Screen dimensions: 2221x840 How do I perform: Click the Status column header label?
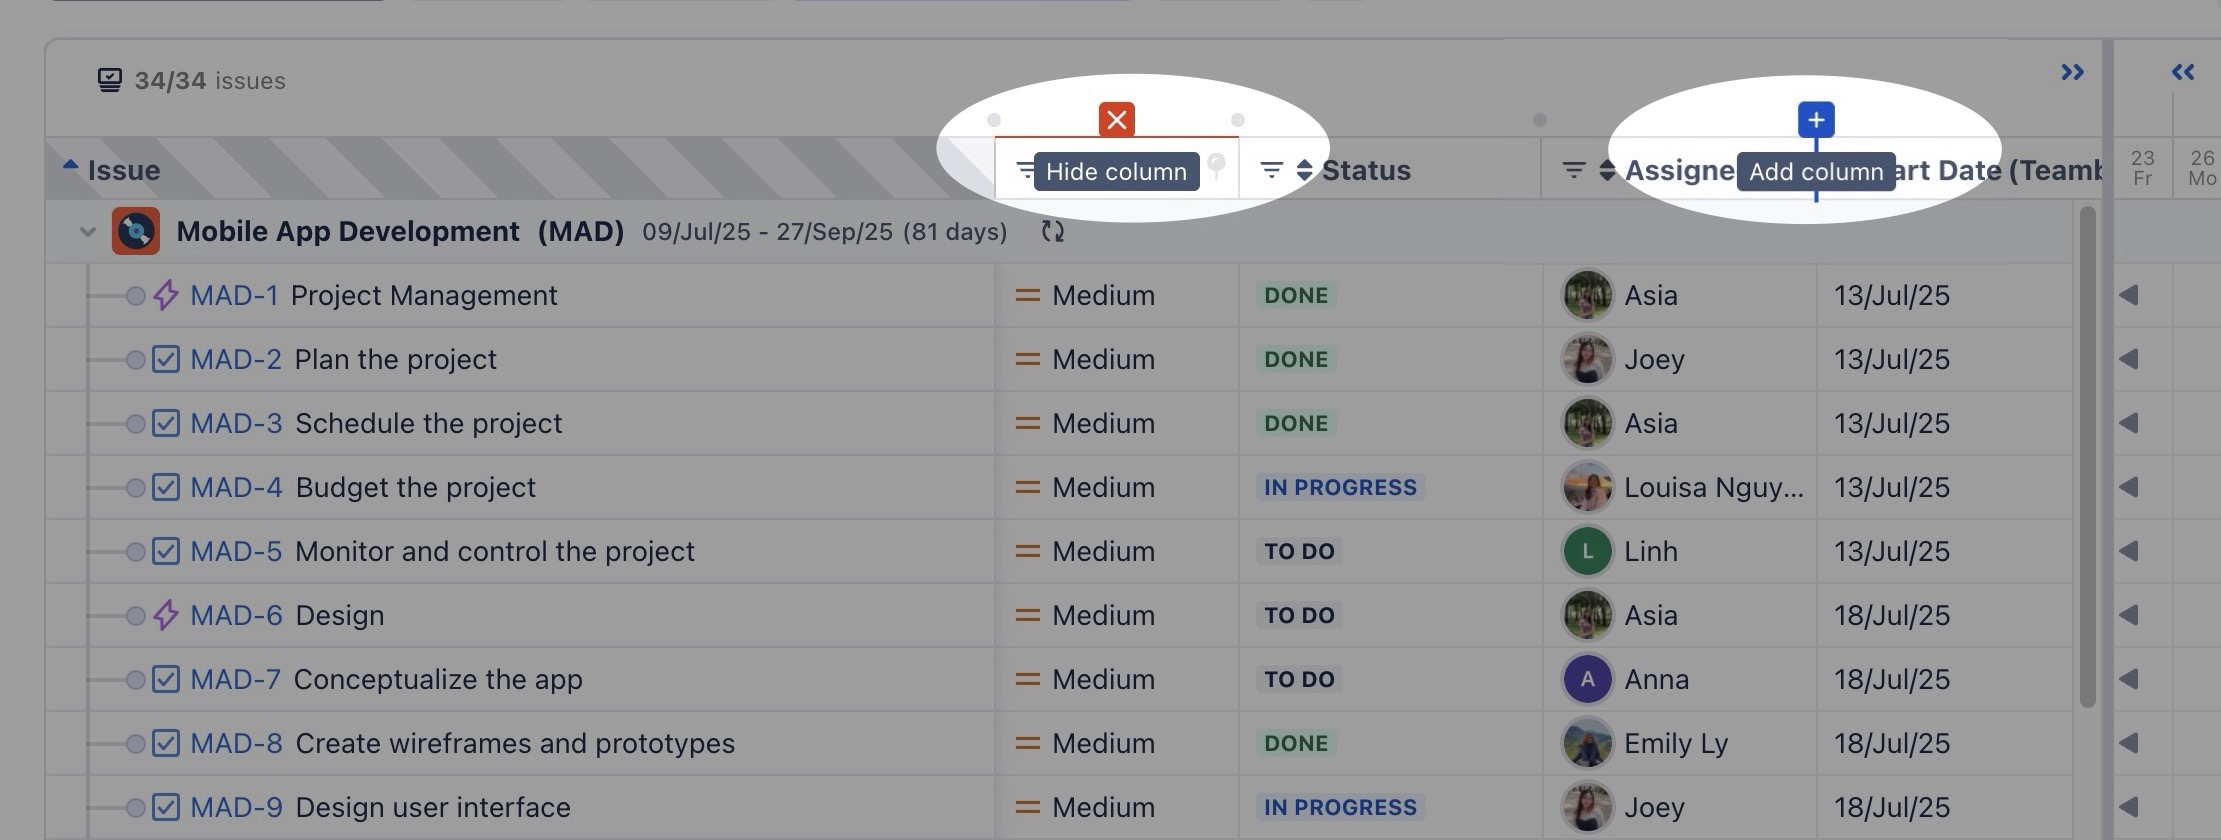click(x=1366, y=171)
